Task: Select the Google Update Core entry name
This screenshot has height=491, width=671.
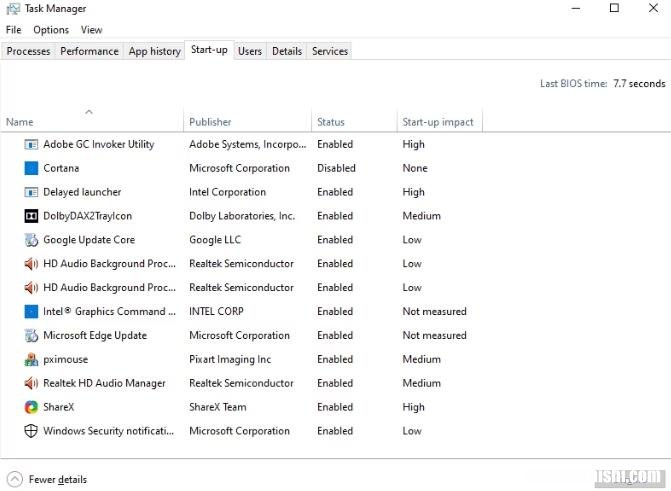Action: click(89, 240)
